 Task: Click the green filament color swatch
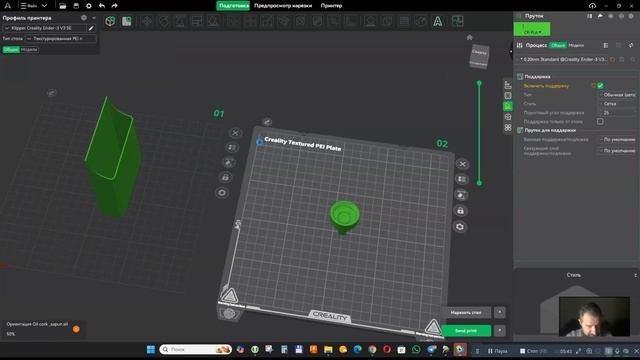532,29
